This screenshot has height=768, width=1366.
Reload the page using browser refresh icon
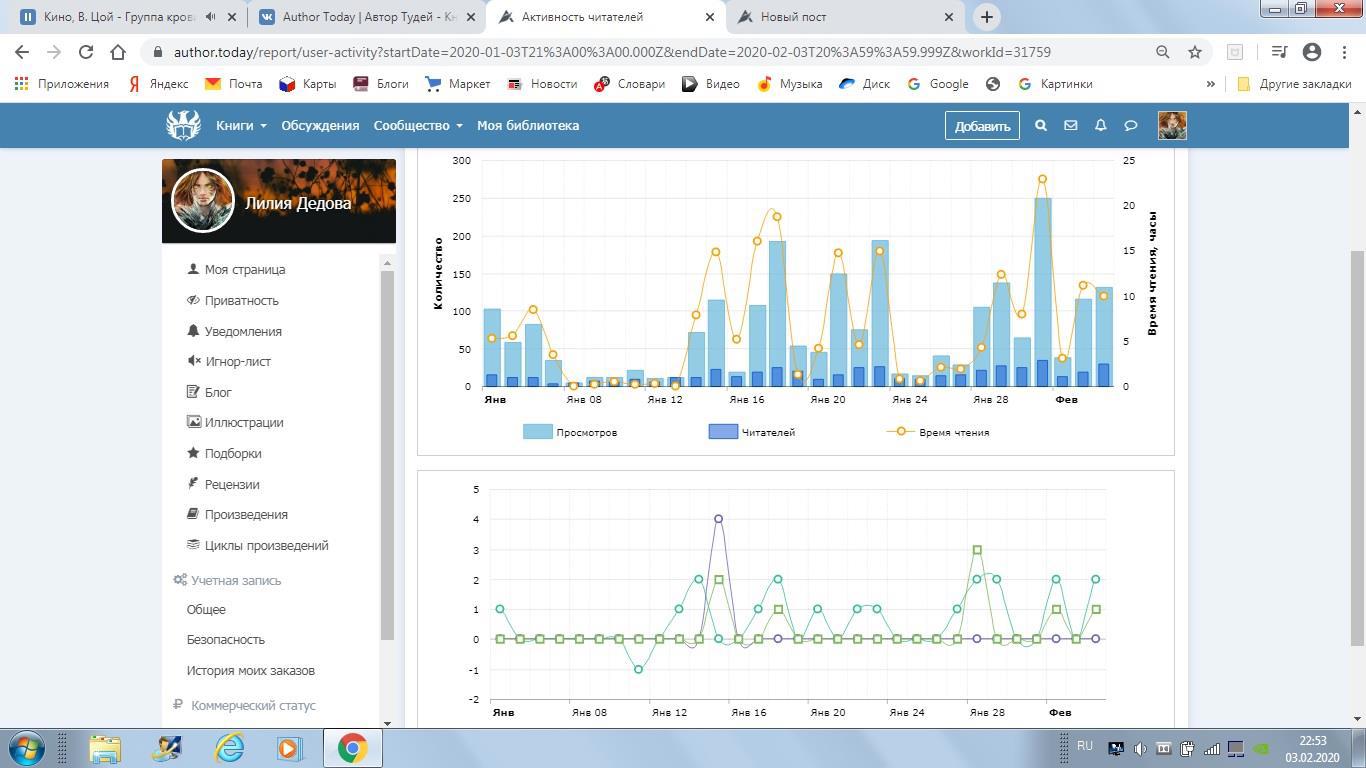point(86,52)
